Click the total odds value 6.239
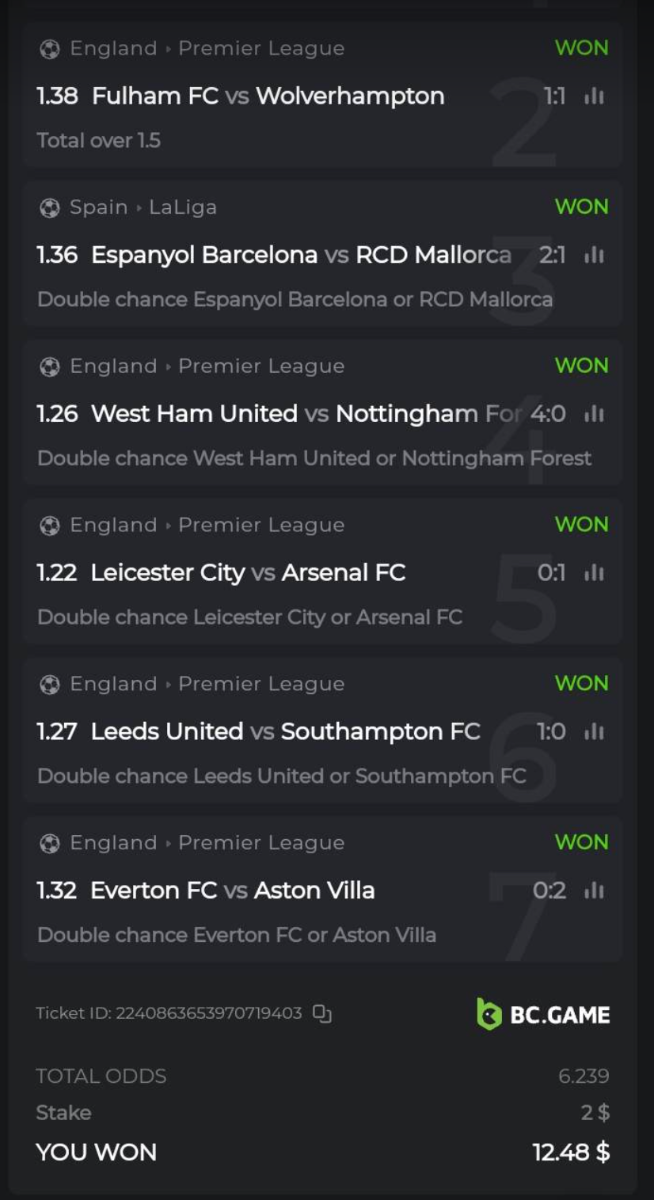654x1200 pixels. point(583,1076)
